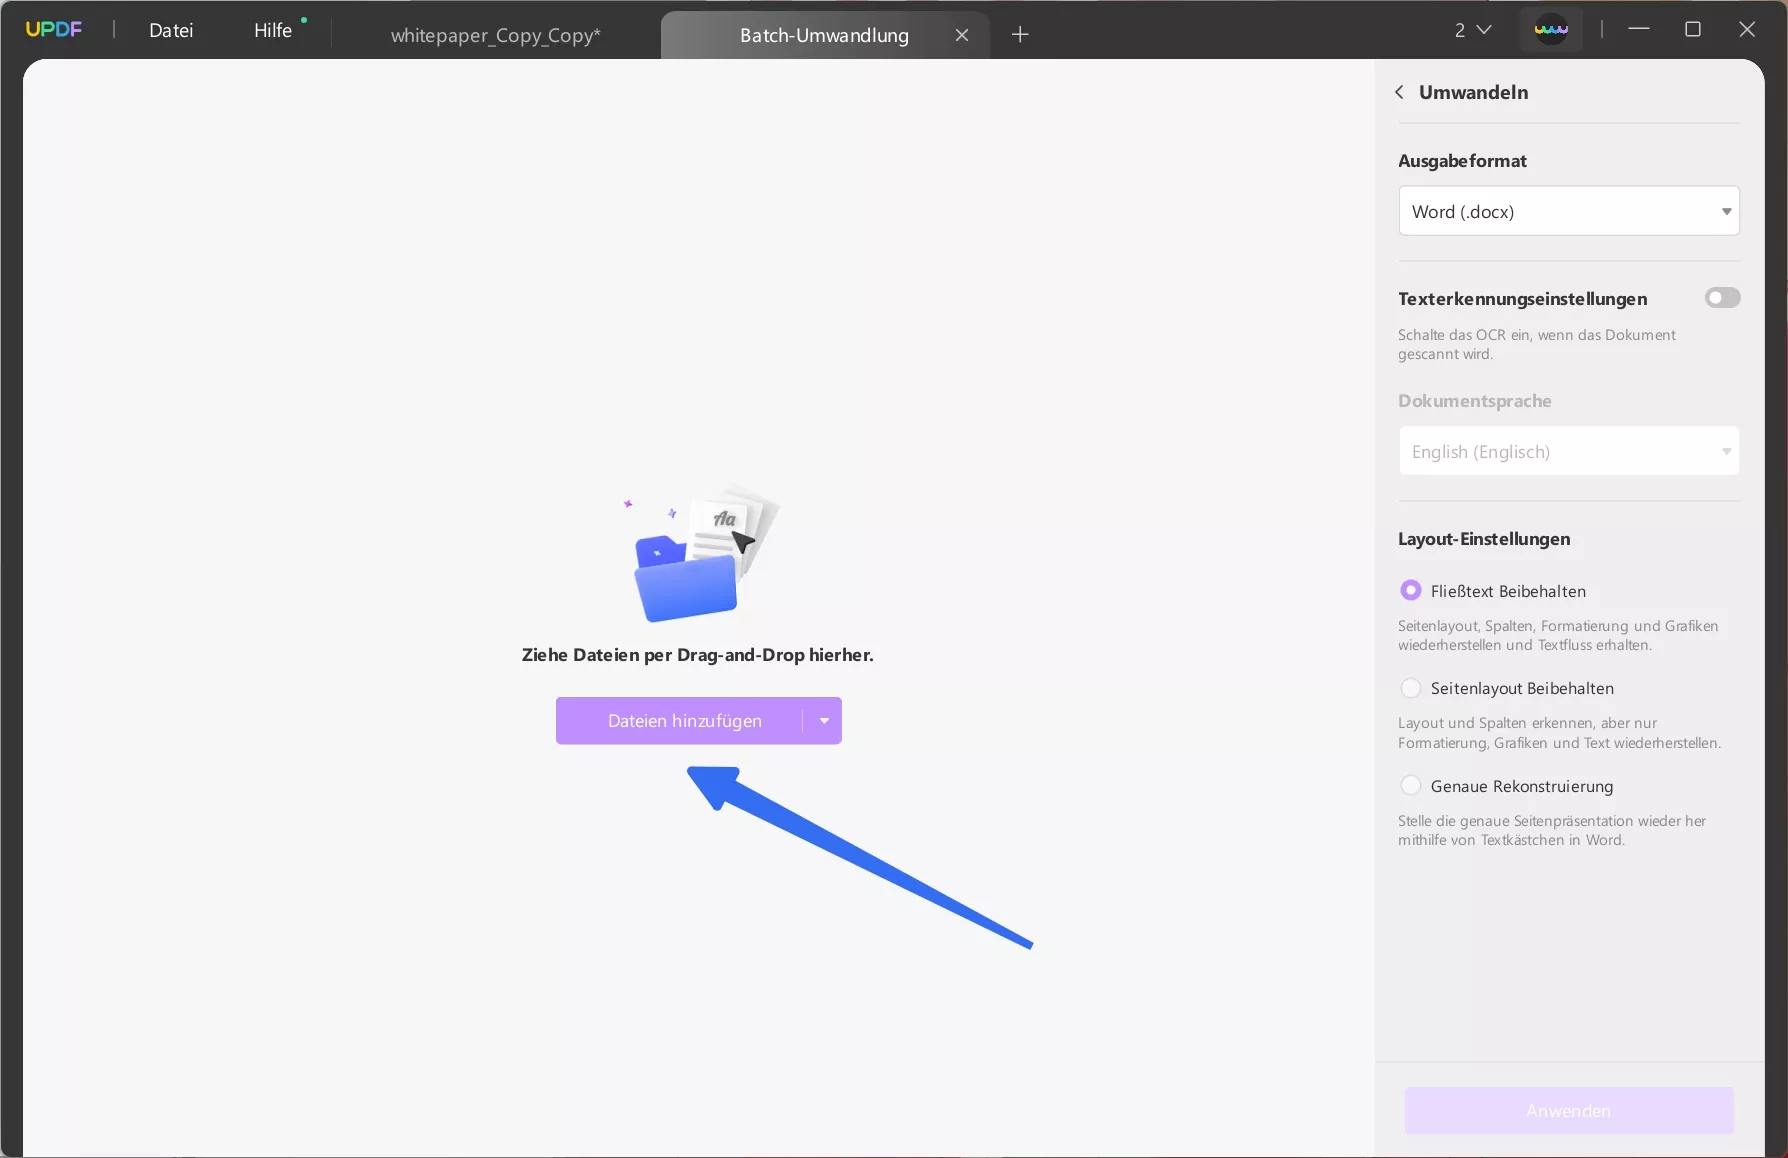Click the Dokumentsprache label
1788x1158 pixels.
pos(1475,401)
